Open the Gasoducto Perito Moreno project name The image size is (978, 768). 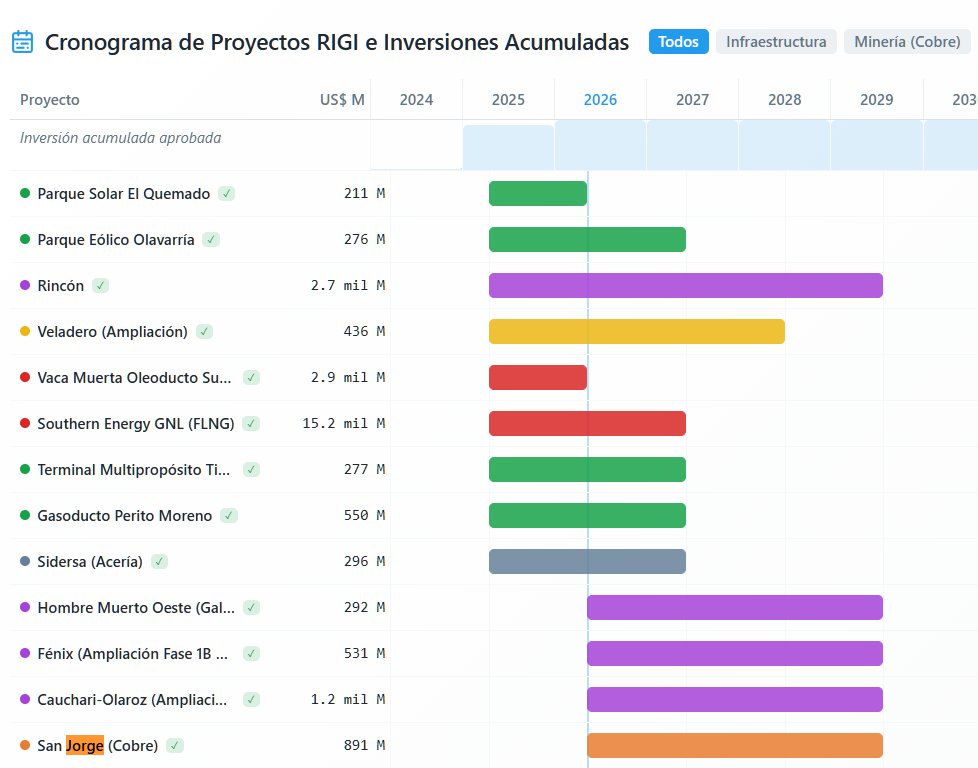(x=125, y=515)
